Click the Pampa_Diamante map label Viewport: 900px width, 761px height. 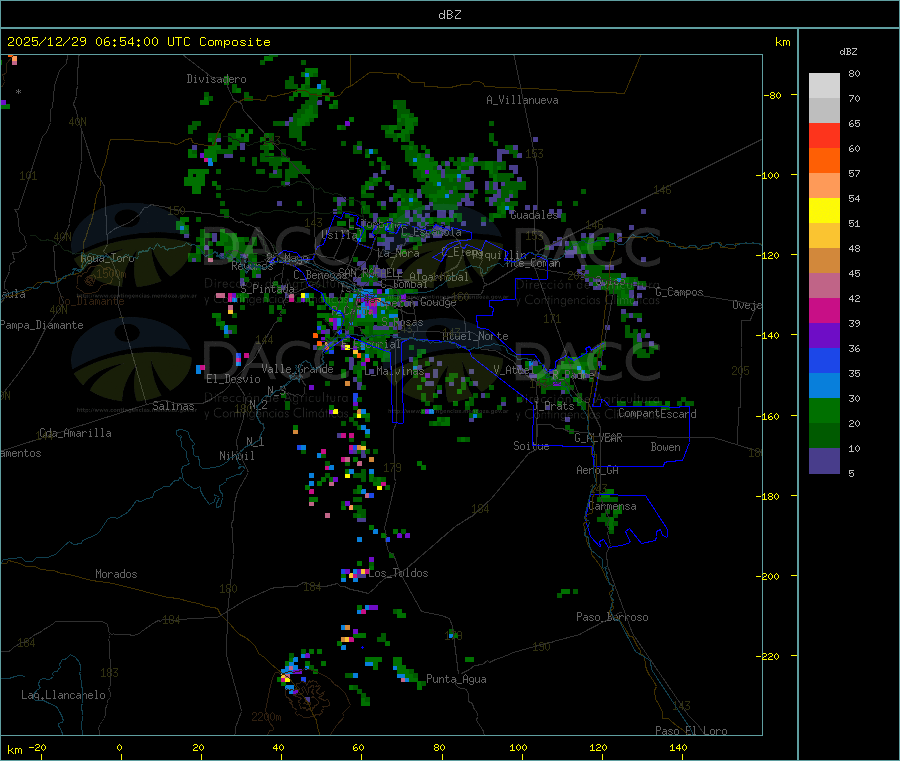[42, 325]
